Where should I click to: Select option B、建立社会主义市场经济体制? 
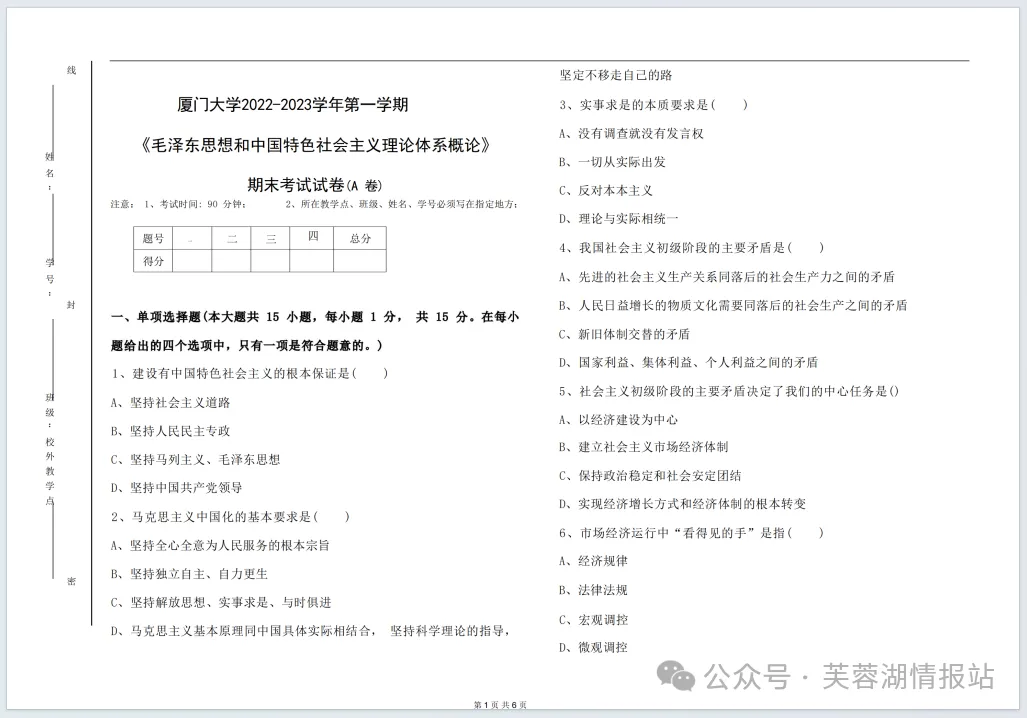(644, 447)
